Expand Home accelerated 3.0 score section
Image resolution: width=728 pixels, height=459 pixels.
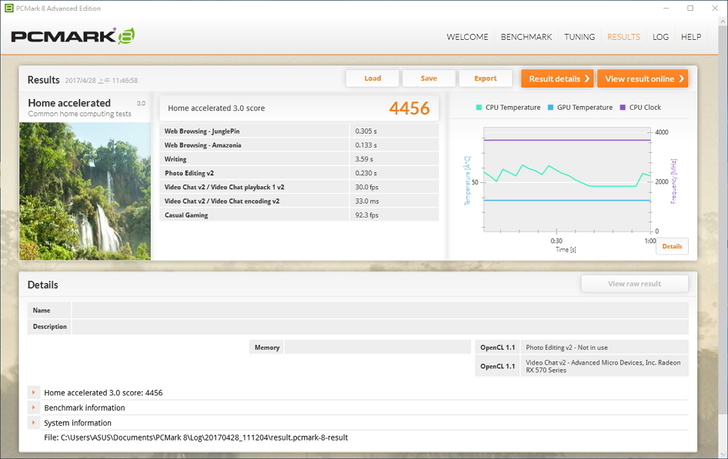[x=34, y=393]
